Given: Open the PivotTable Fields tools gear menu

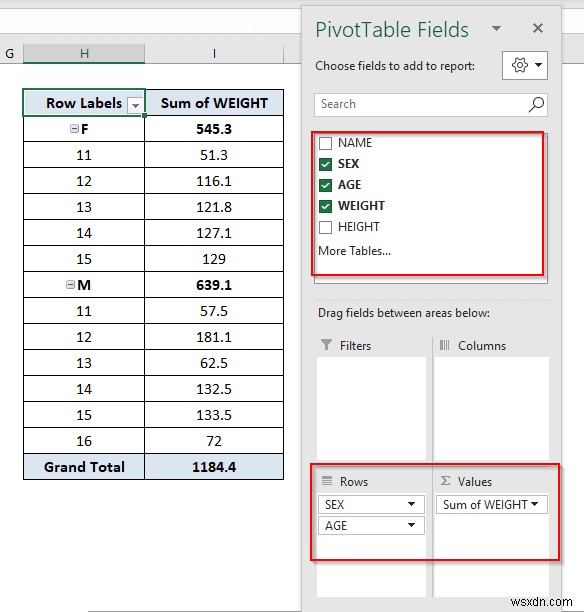Looking at the screenshot, I should 525,65.
